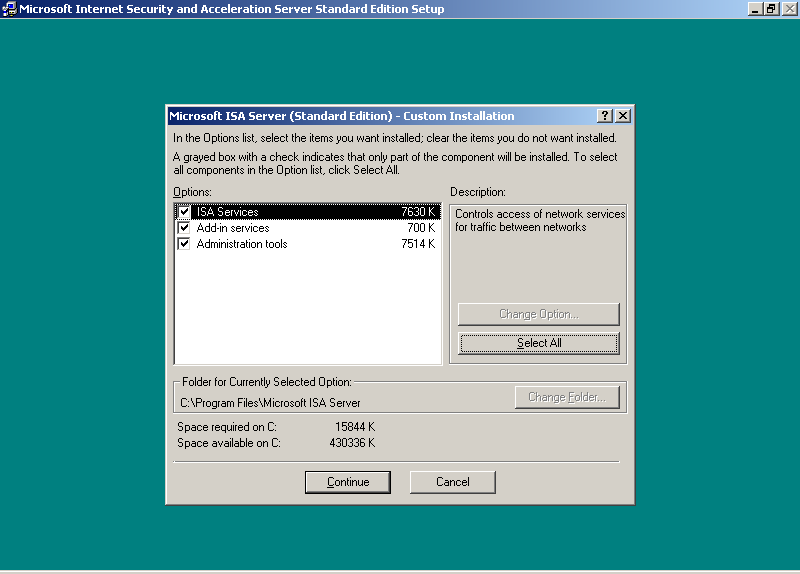Select the Administration tools row label
Image resolution: width=800 pixels, height=574 pixels.
[242, 244]
